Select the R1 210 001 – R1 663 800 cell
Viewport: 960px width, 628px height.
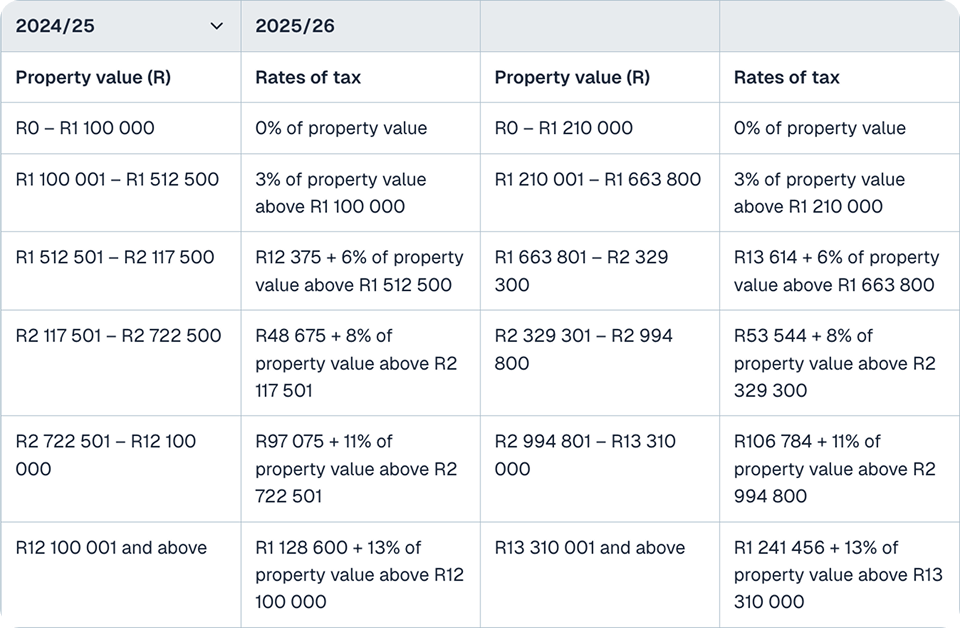(x=597, y=180)
